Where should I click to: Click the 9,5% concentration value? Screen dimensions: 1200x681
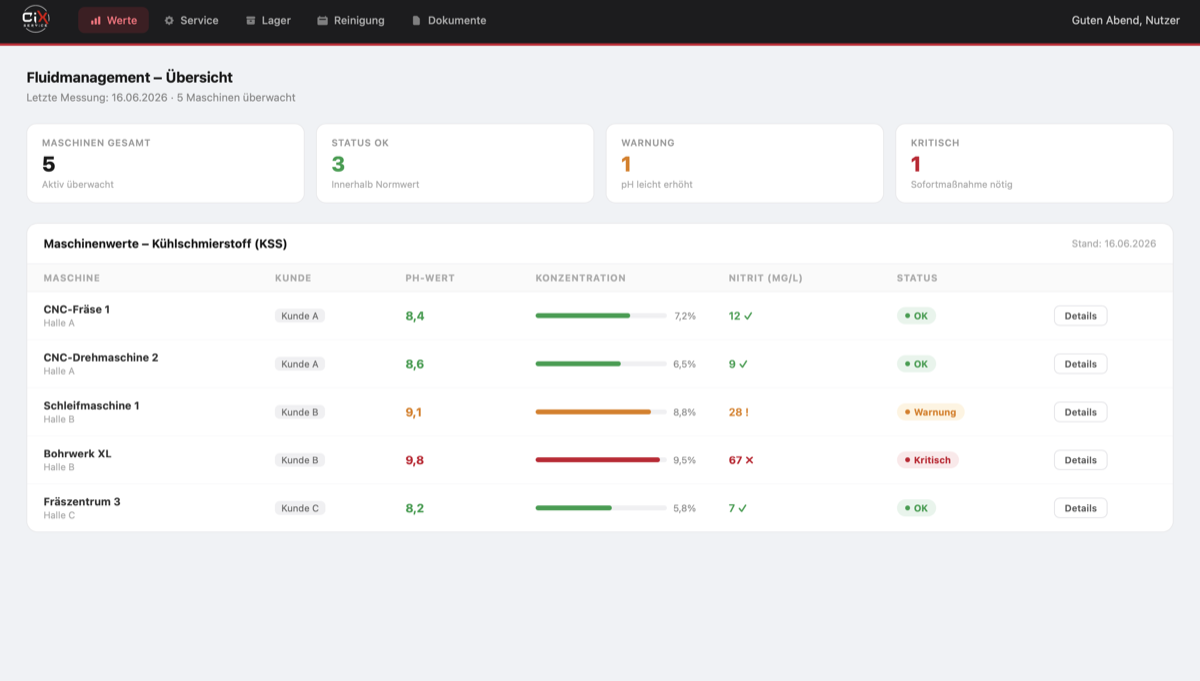pos(684,460)
